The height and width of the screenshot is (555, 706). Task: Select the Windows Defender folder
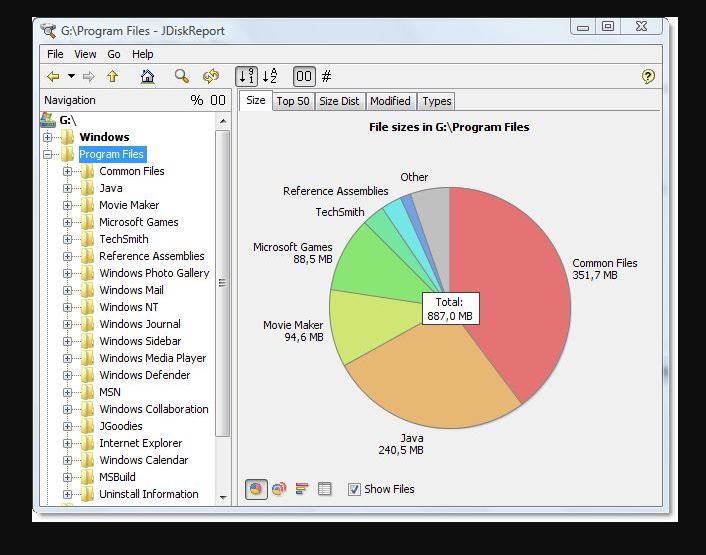click(144, 375)
